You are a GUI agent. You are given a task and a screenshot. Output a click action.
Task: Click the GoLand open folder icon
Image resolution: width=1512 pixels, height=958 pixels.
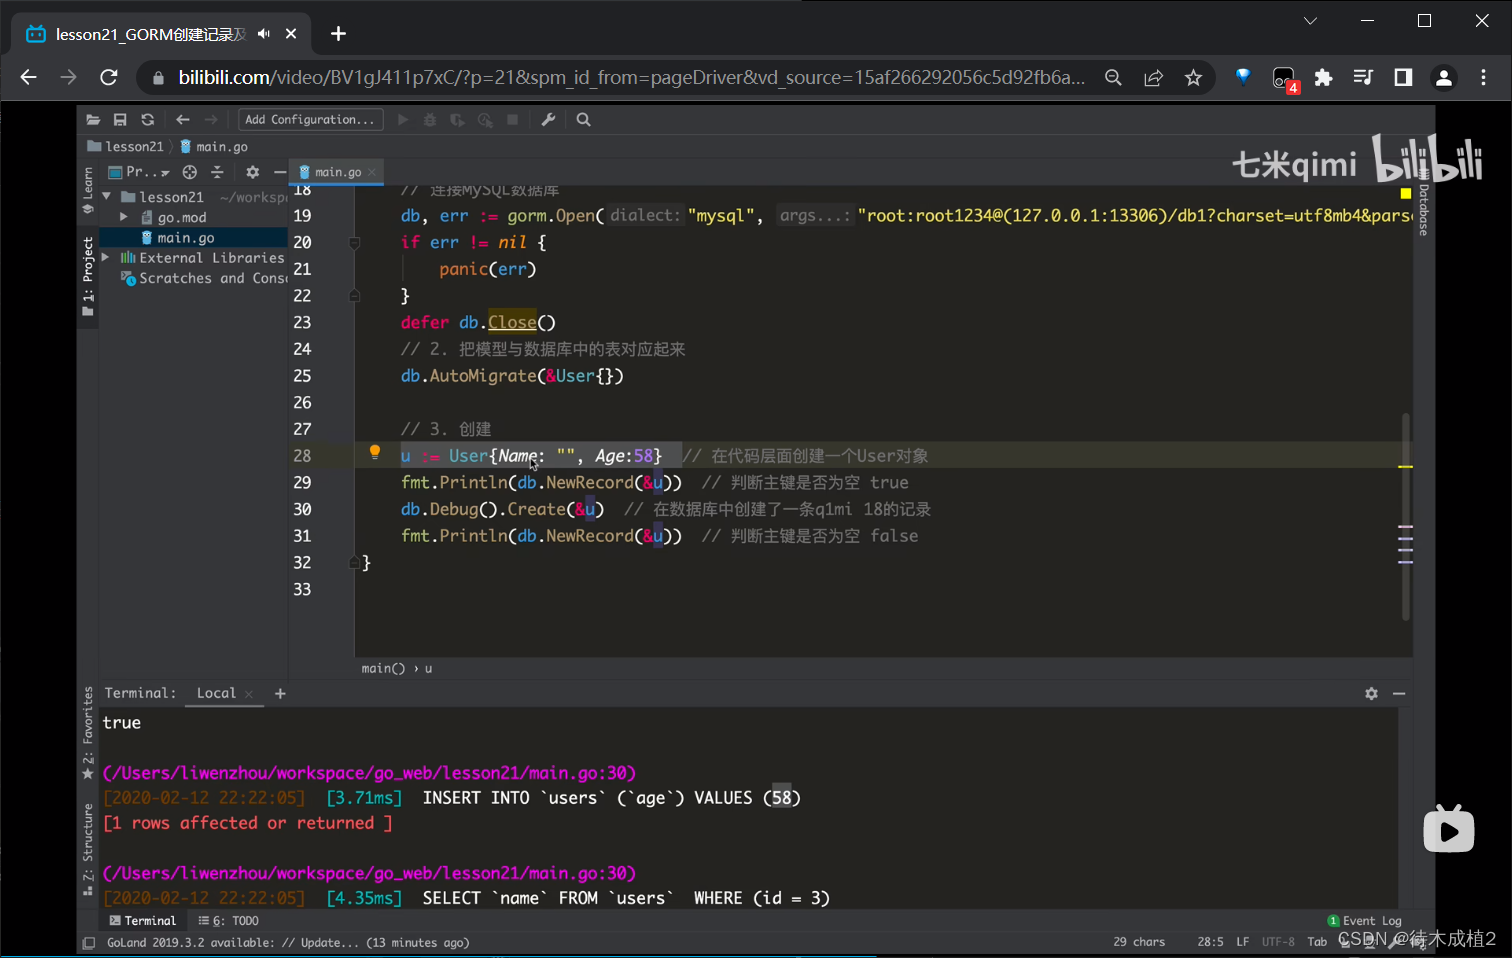(93, 120)
